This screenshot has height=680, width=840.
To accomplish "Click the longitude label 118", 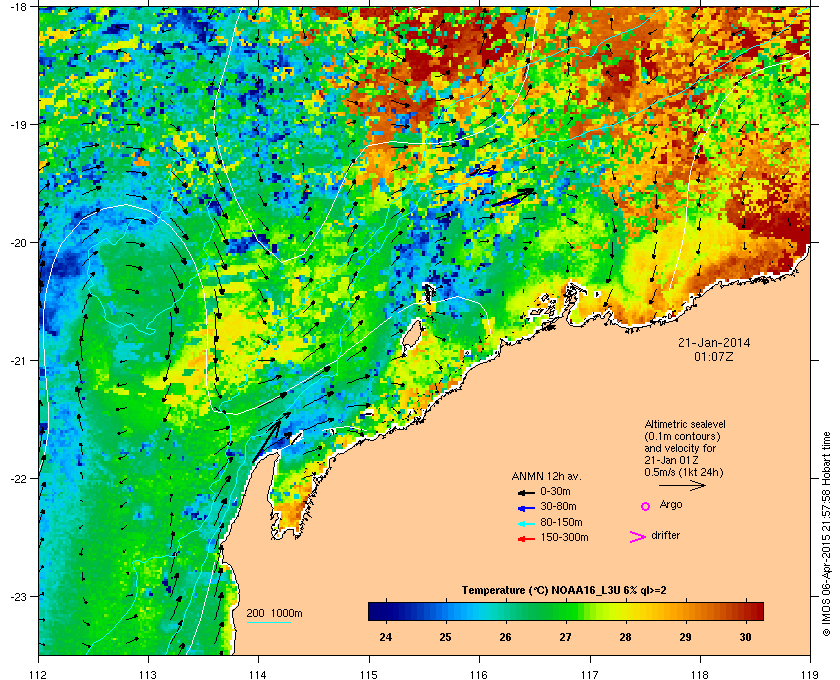I will 700,674.
